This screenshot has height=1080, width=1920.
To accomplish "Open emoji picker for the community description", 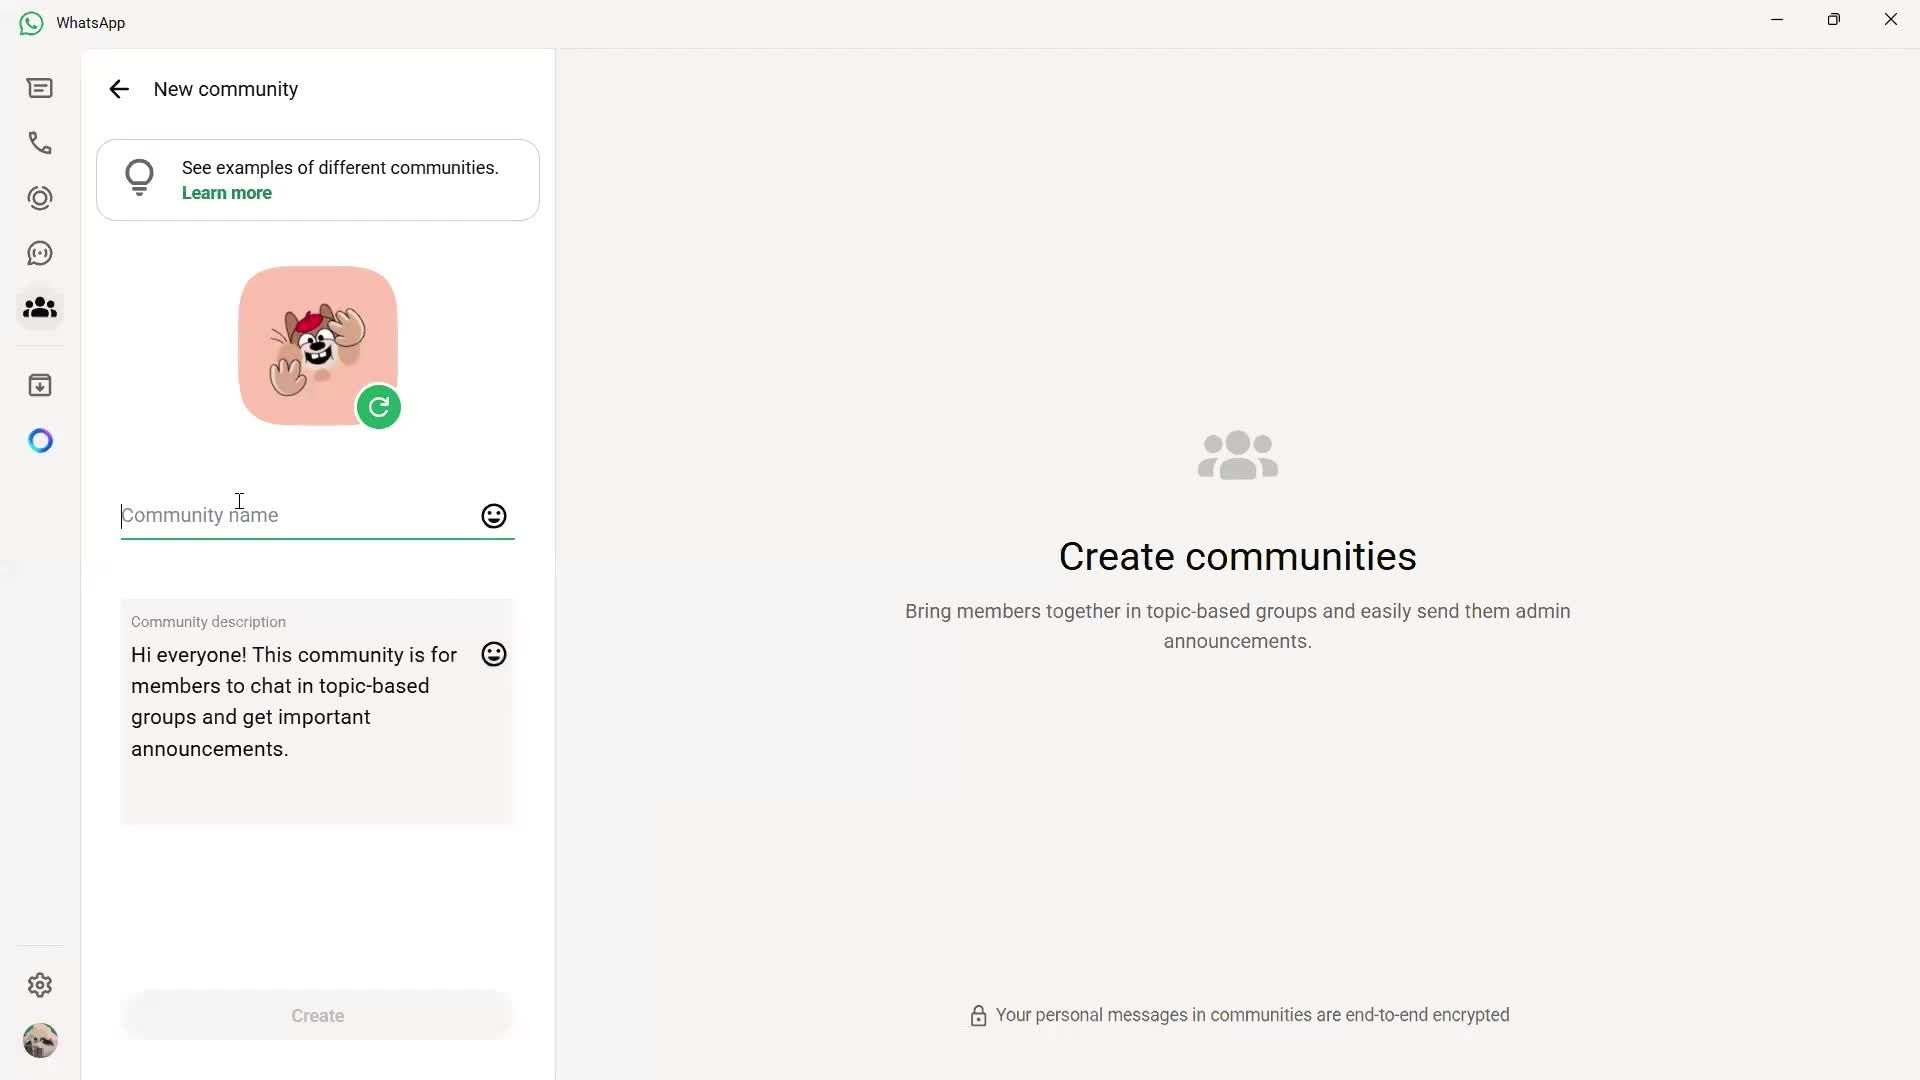I will (492, 653).
